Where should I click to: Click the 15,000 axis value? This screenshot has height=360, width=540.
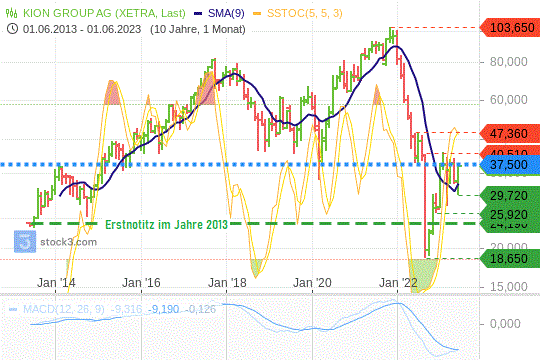[x=509, y=286]
